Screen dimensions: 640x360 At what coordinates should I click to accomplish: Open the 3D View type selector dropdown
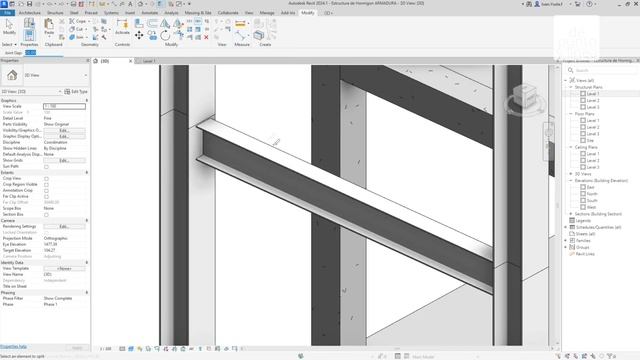click(86, 75)
